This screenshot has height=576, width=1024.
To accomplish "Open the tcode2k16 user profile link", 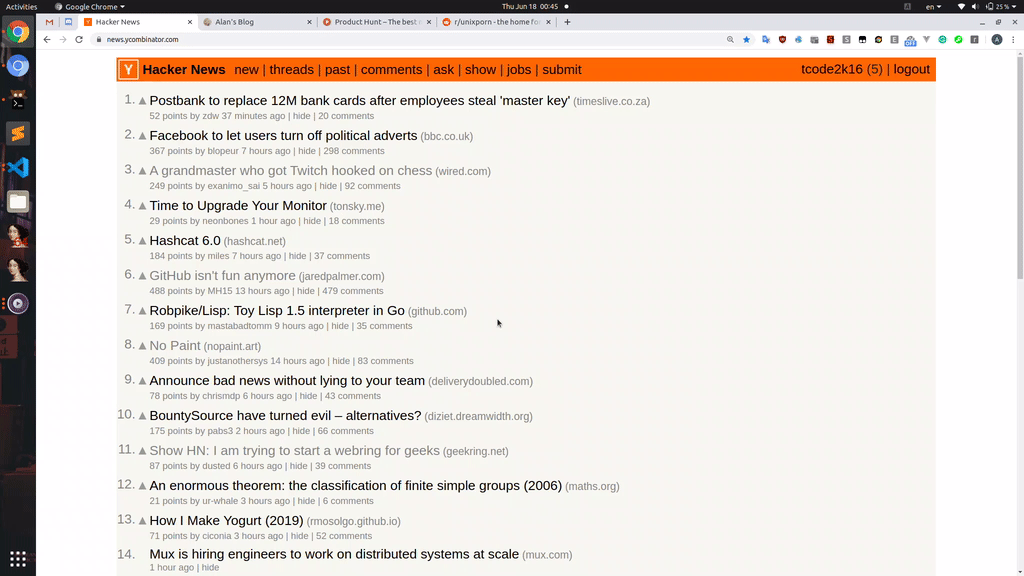I will 831,69.
